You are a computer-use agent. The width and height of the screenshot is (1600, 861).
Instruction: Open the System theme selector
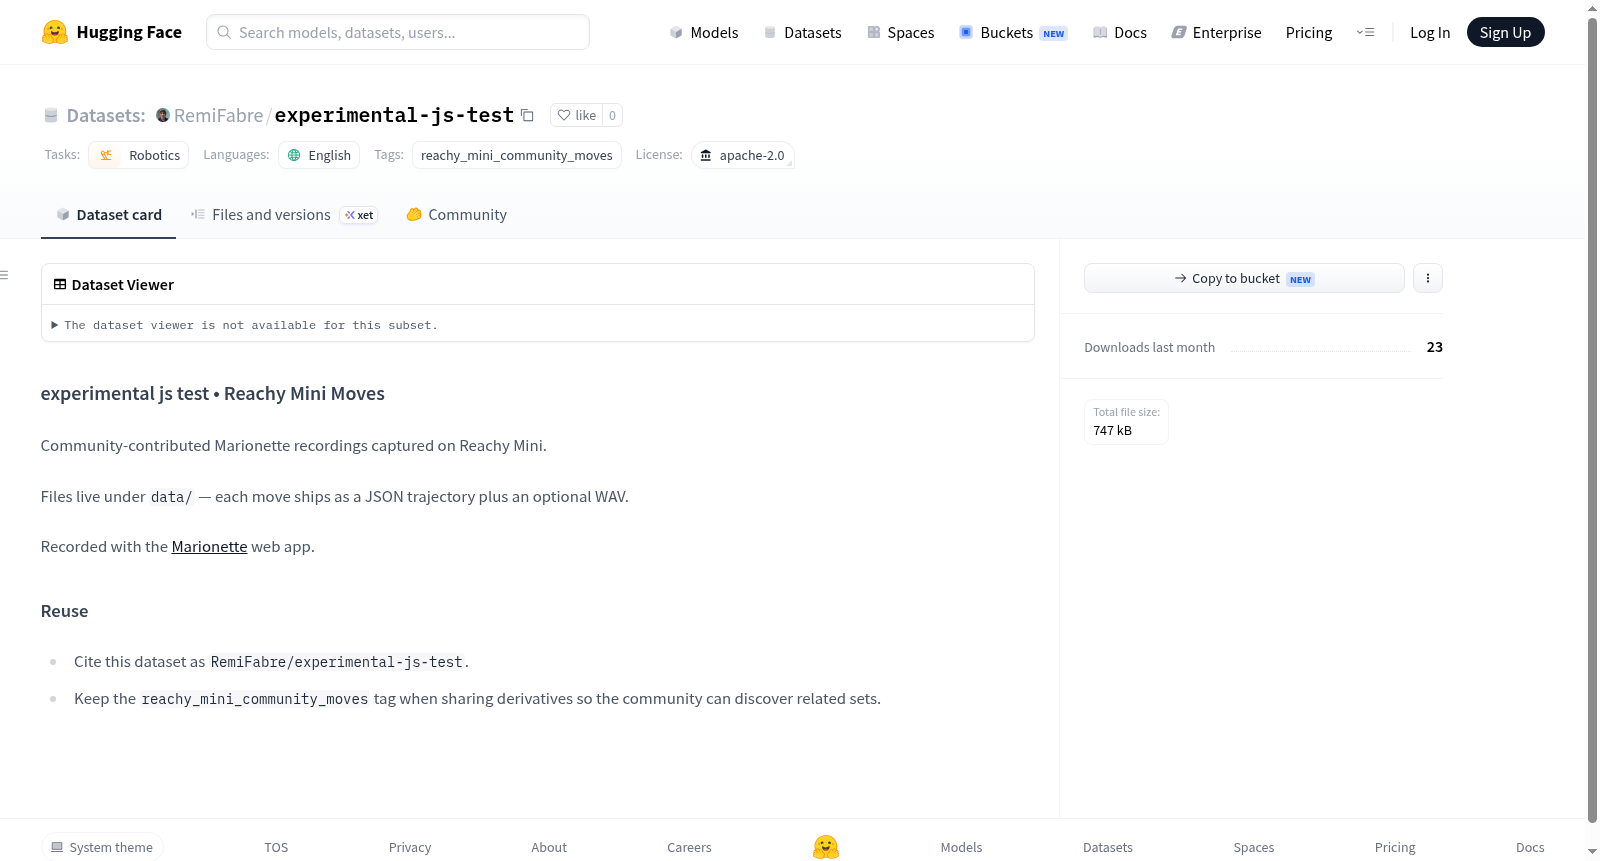point(102,847)
